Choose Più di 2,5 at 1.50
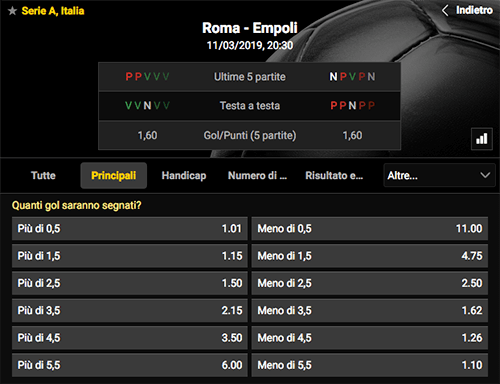Screen dimensions: 500x384 click(x=130, y=283)
